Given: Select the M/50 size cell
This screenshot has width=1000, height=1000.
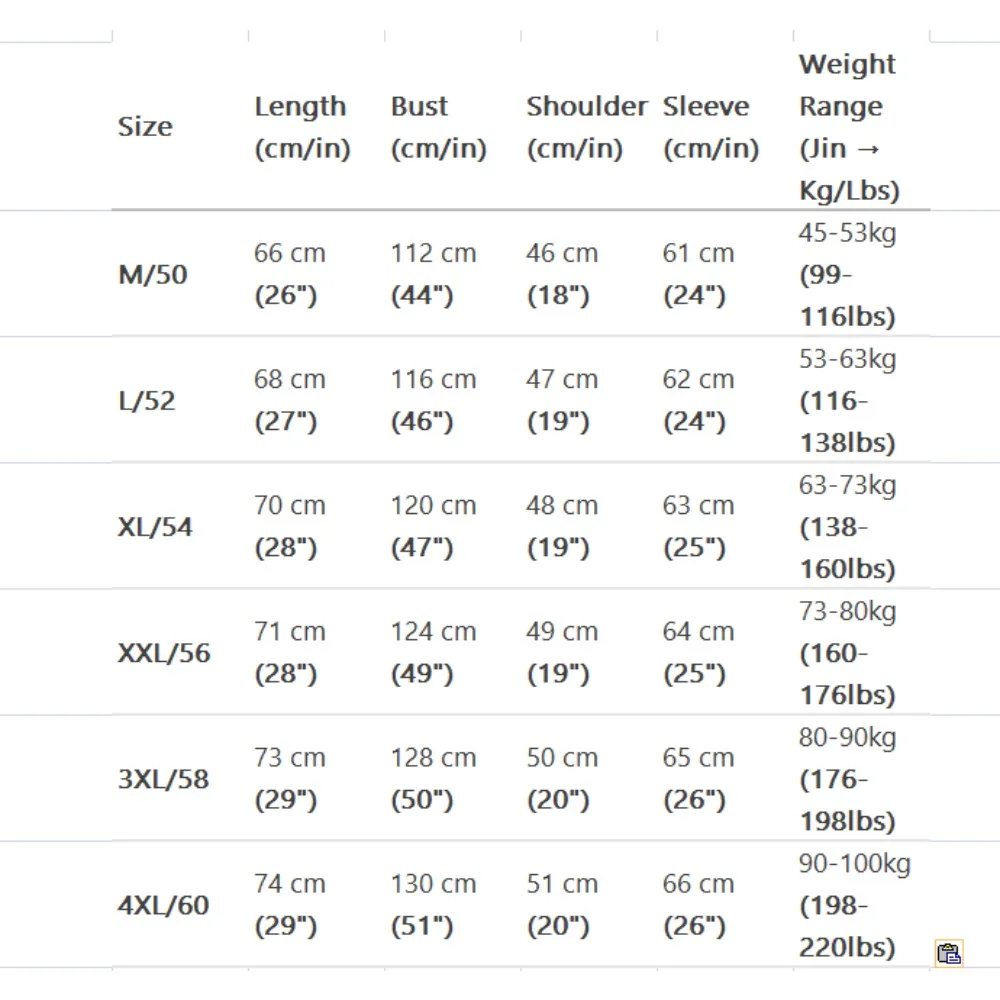Looking at the screenshot, I should click(153, 274).
